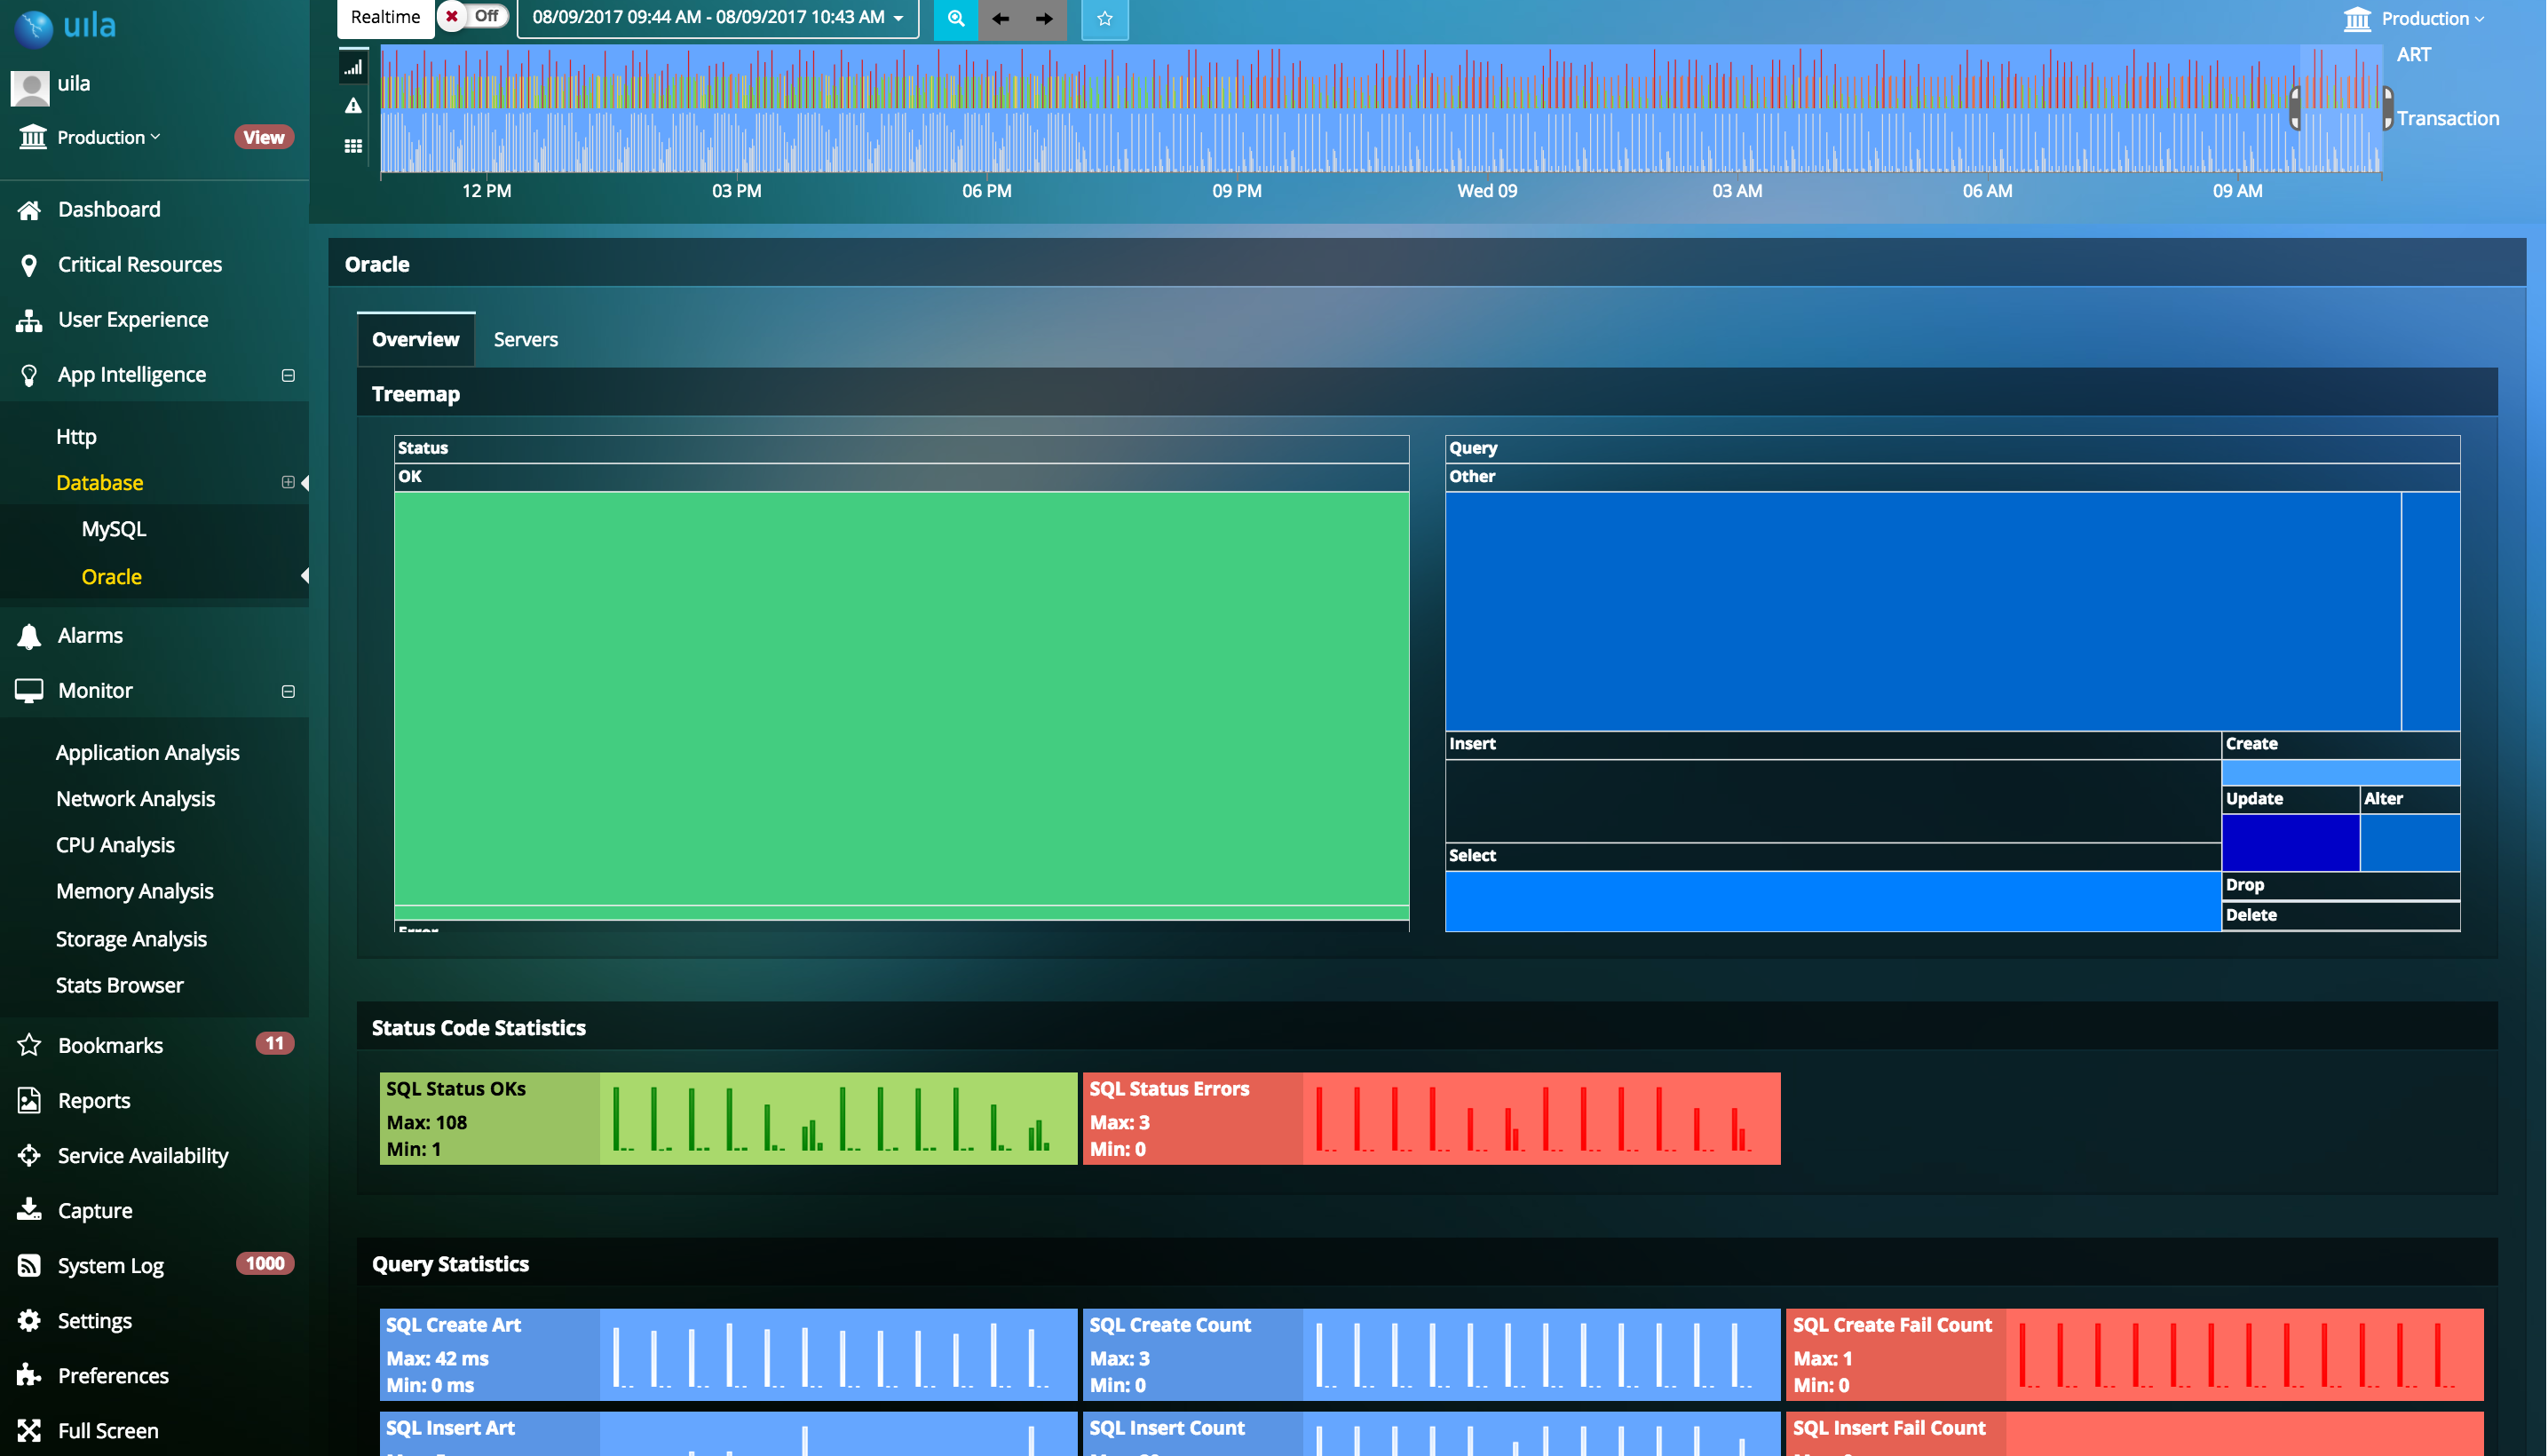
Task: Expand the Database tree item
Action: 288,482
